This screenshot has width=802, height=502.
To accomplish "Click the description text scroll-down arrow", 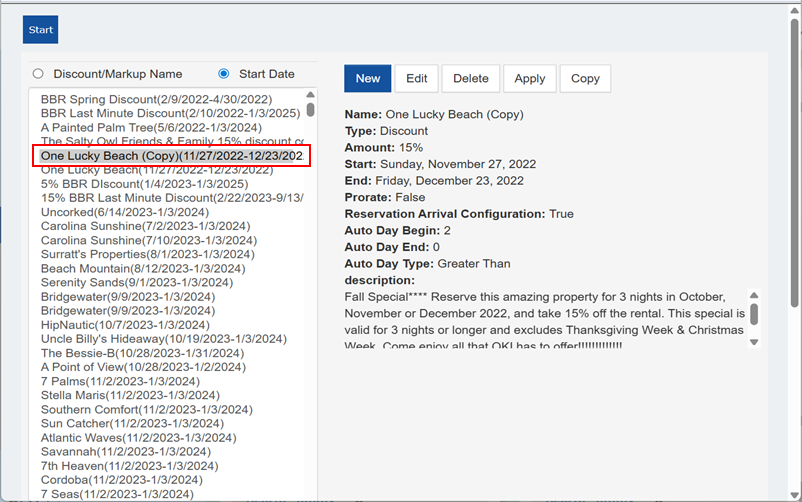I will [754, 342].
